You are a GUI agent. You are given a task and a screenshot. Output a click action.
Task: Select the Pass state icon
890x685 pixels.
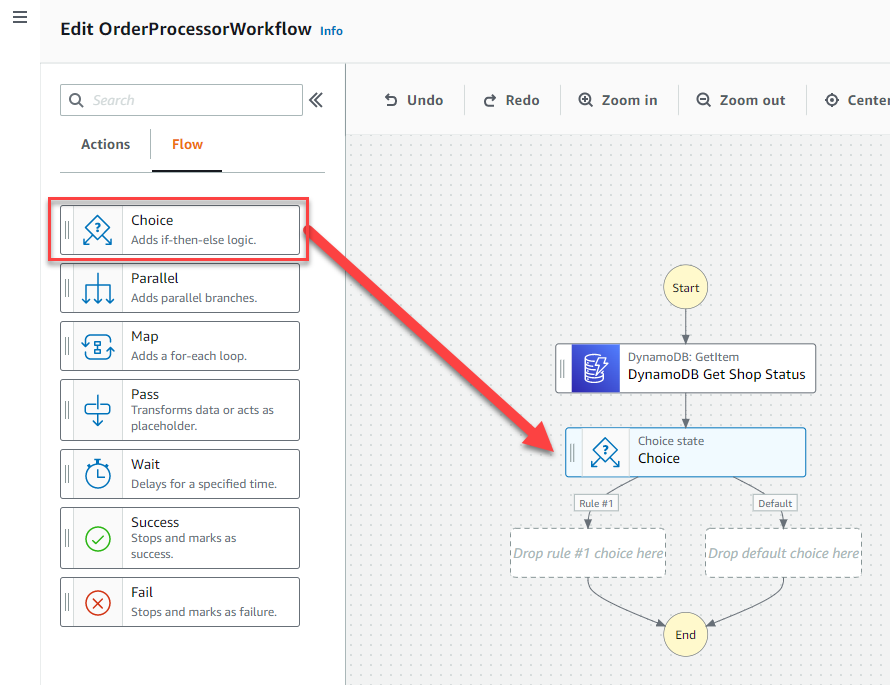(98, 410)
